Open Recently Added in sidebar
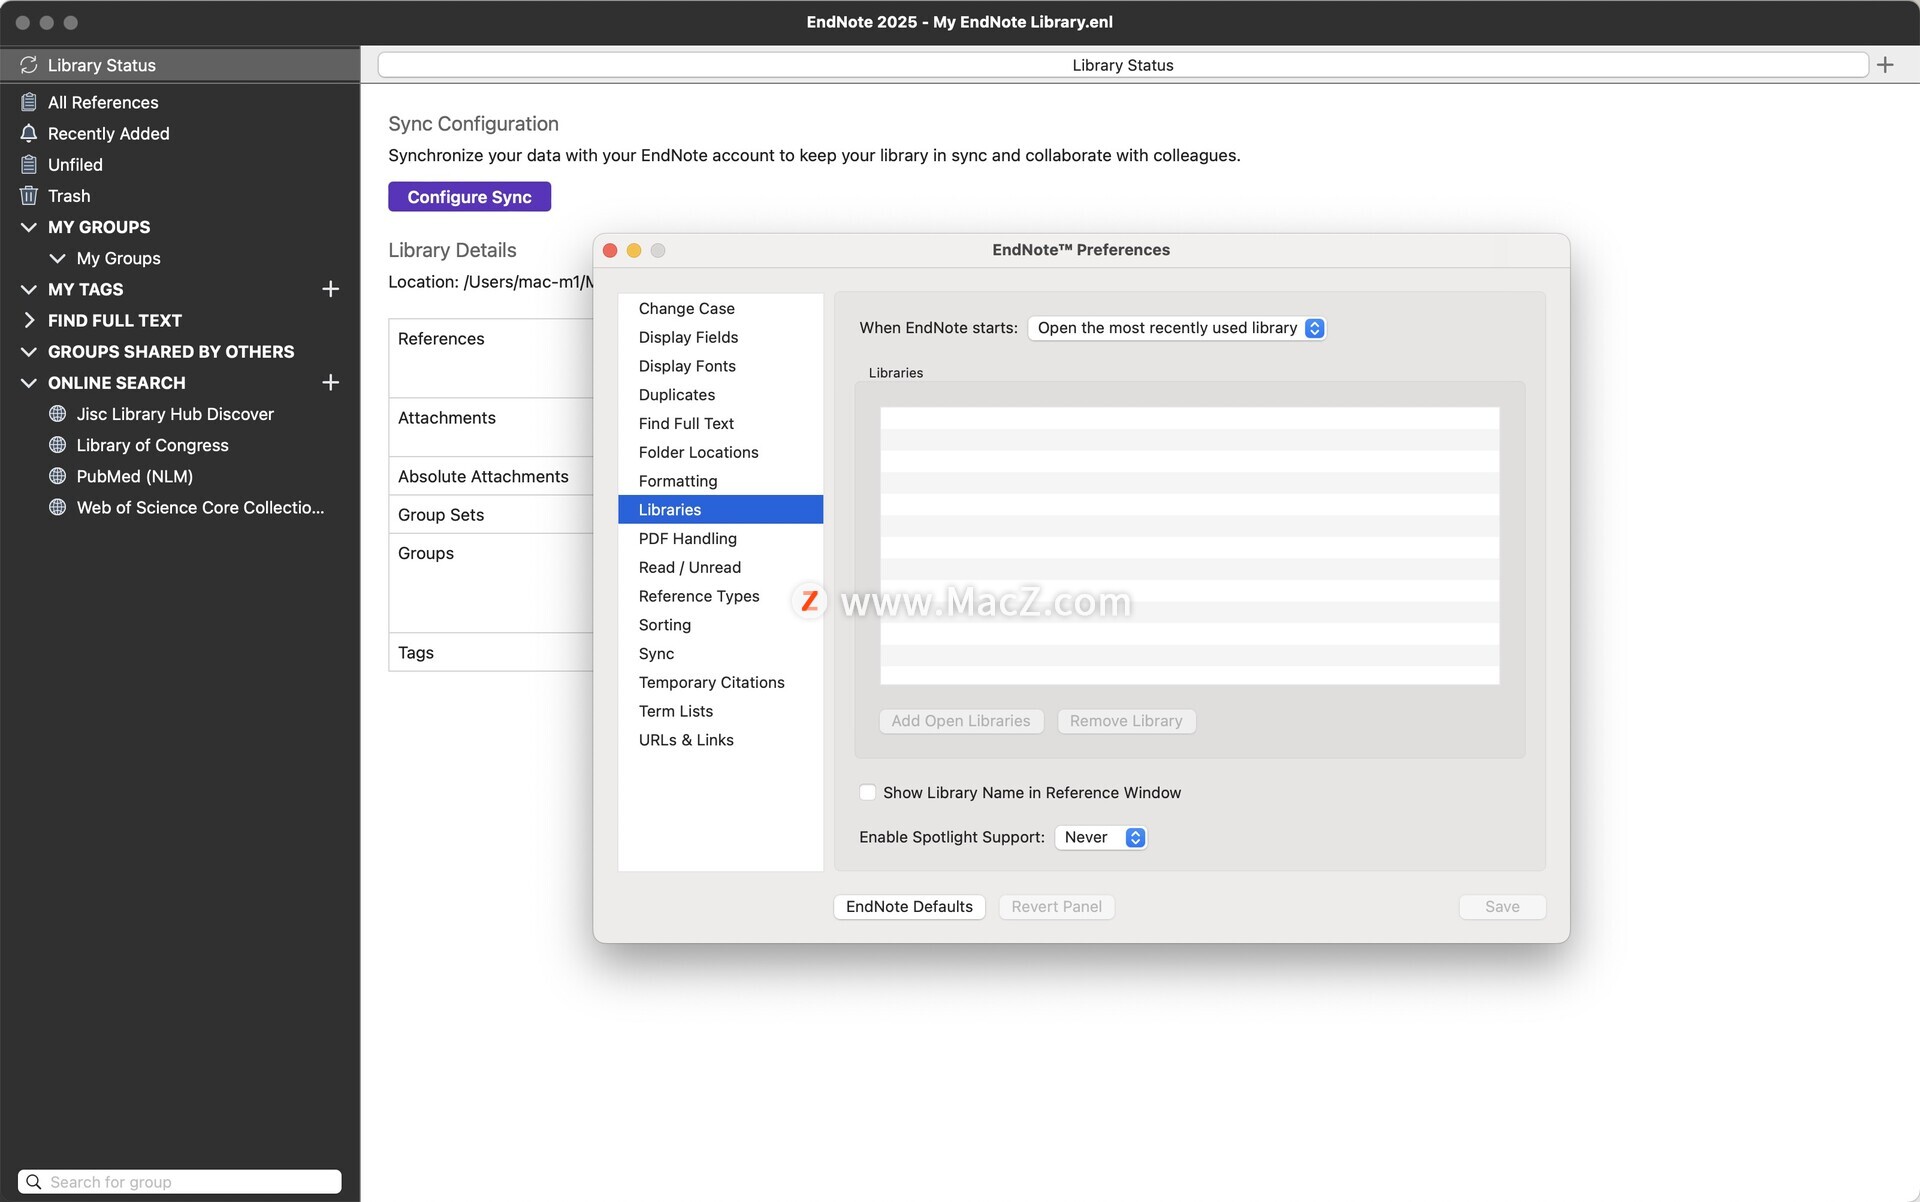The image size is (1920, 1202). pos(180,133)
